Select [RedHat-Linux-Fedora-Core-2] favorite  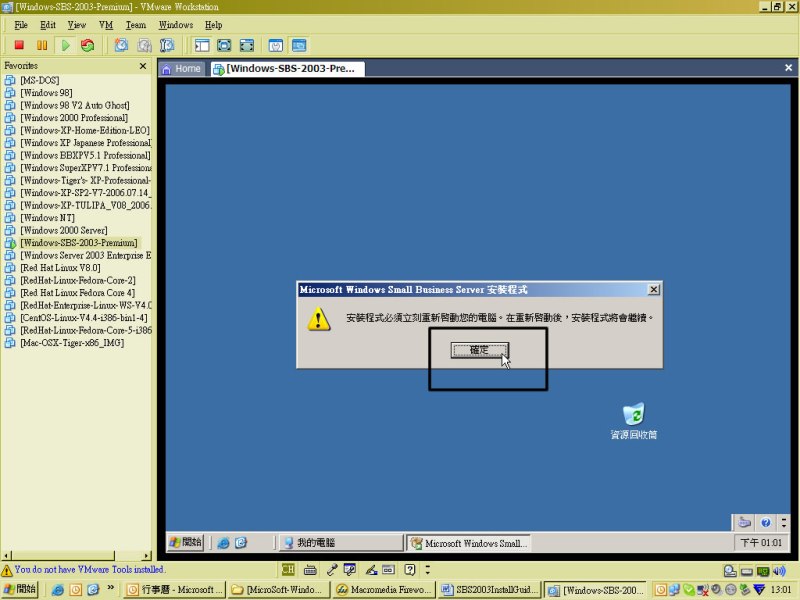coord(78,280)
